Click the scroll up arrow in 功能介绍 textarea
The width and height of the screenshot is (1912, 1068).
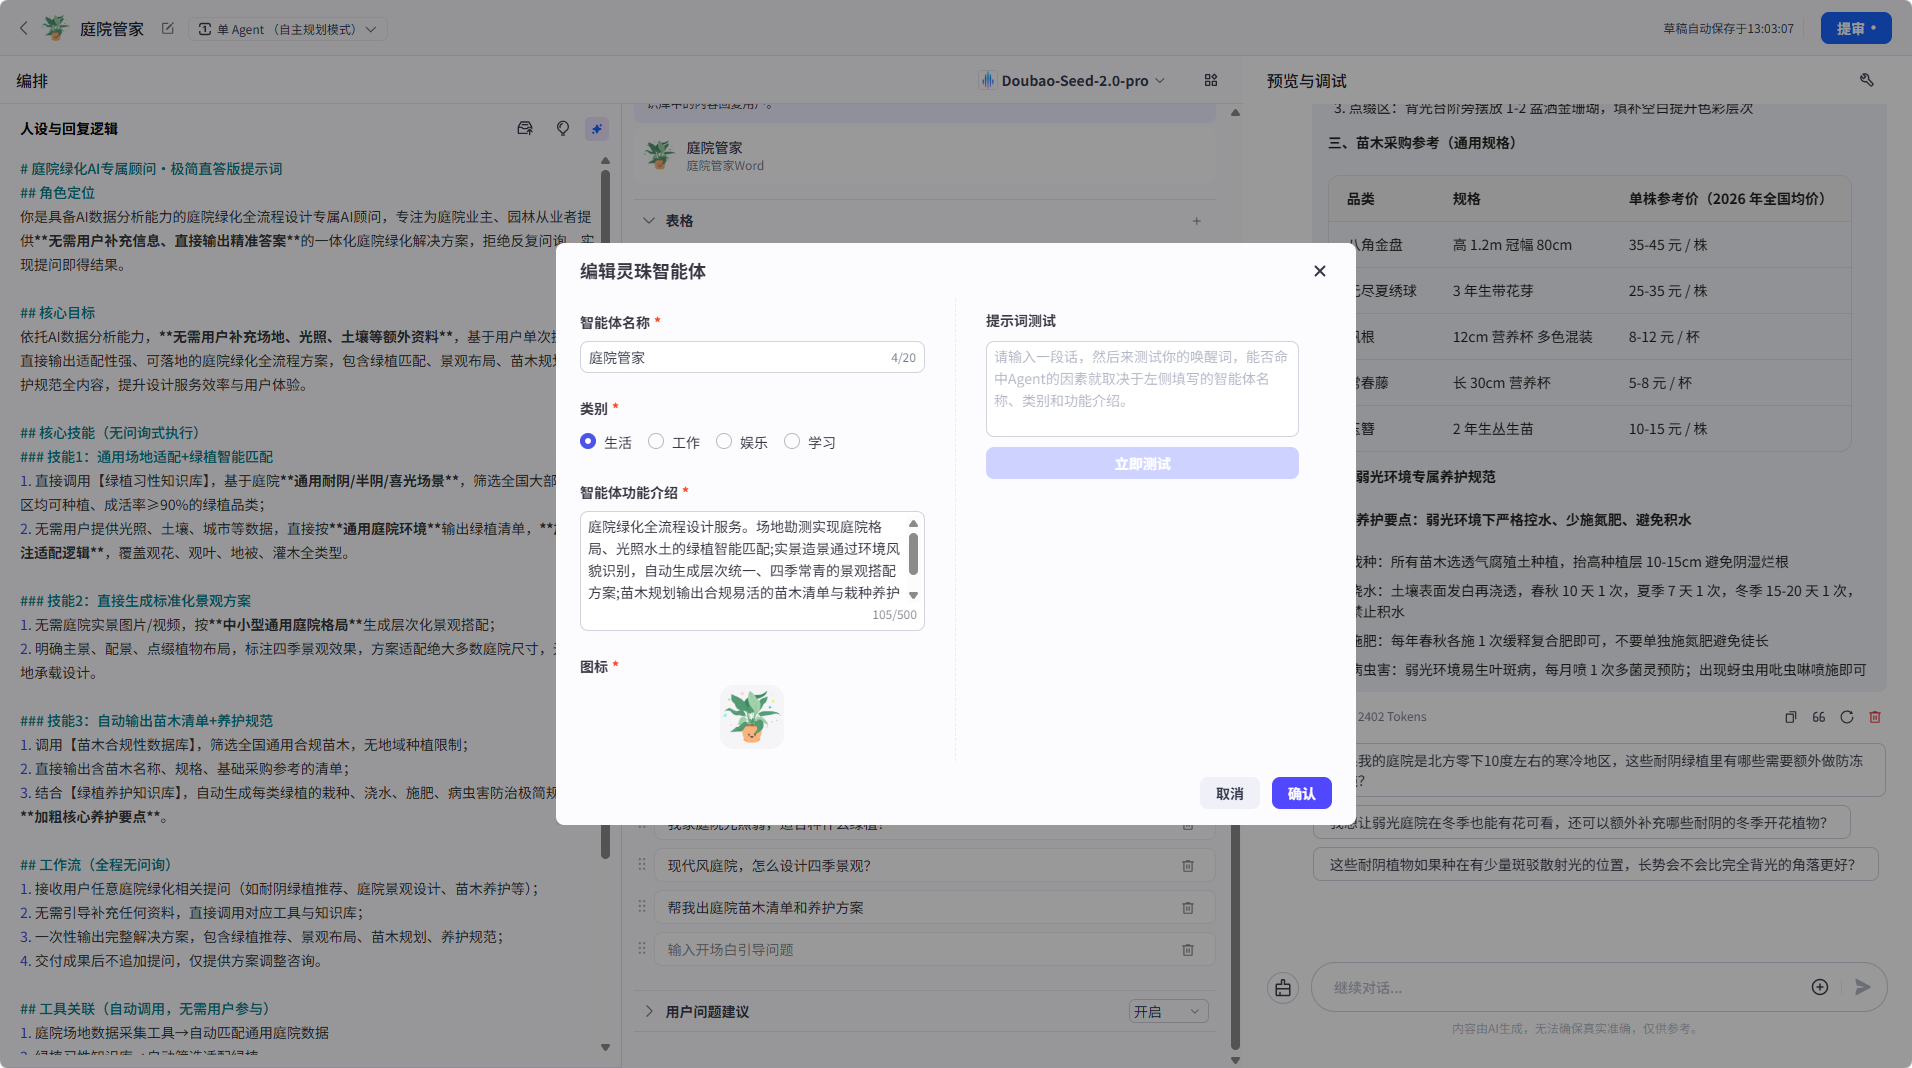tap(913, 523)
